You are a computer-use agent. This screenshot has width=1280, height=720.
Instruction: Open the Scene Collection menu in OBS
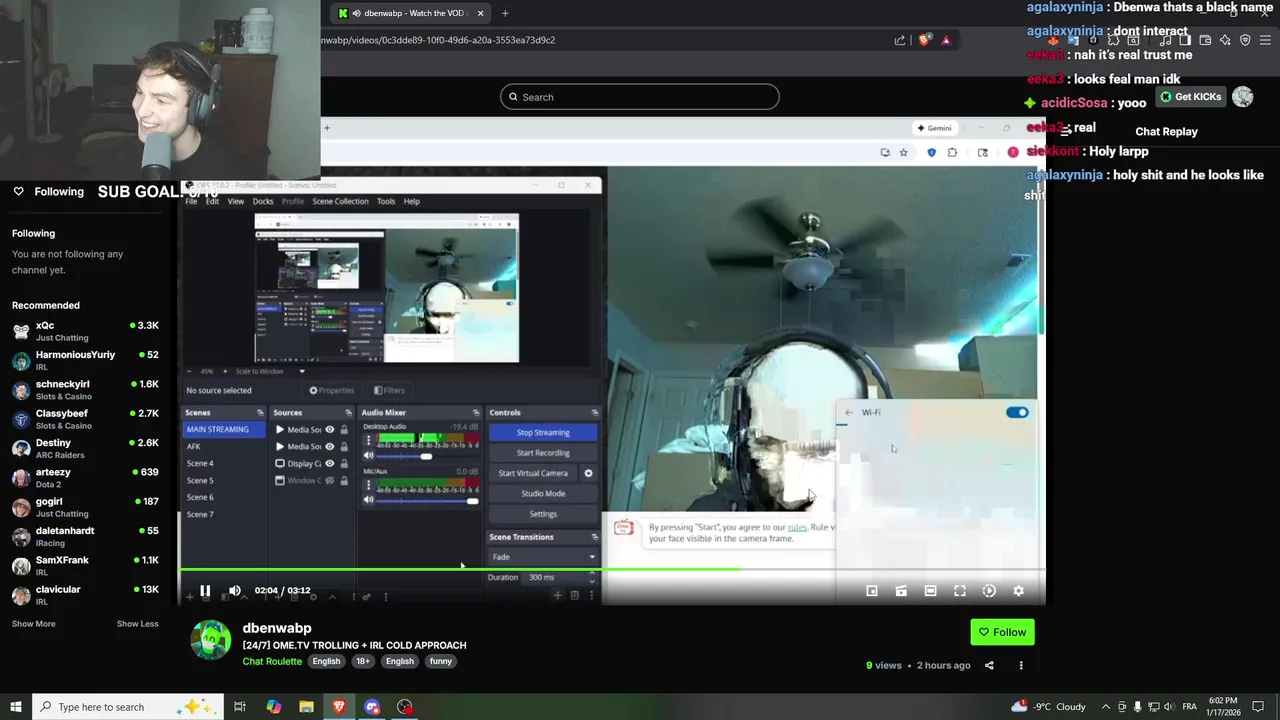point(340,201)
